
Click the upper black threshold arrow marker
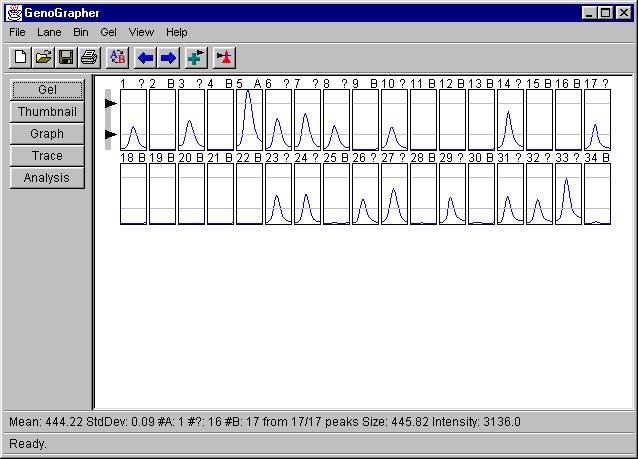tap(111, 103)
